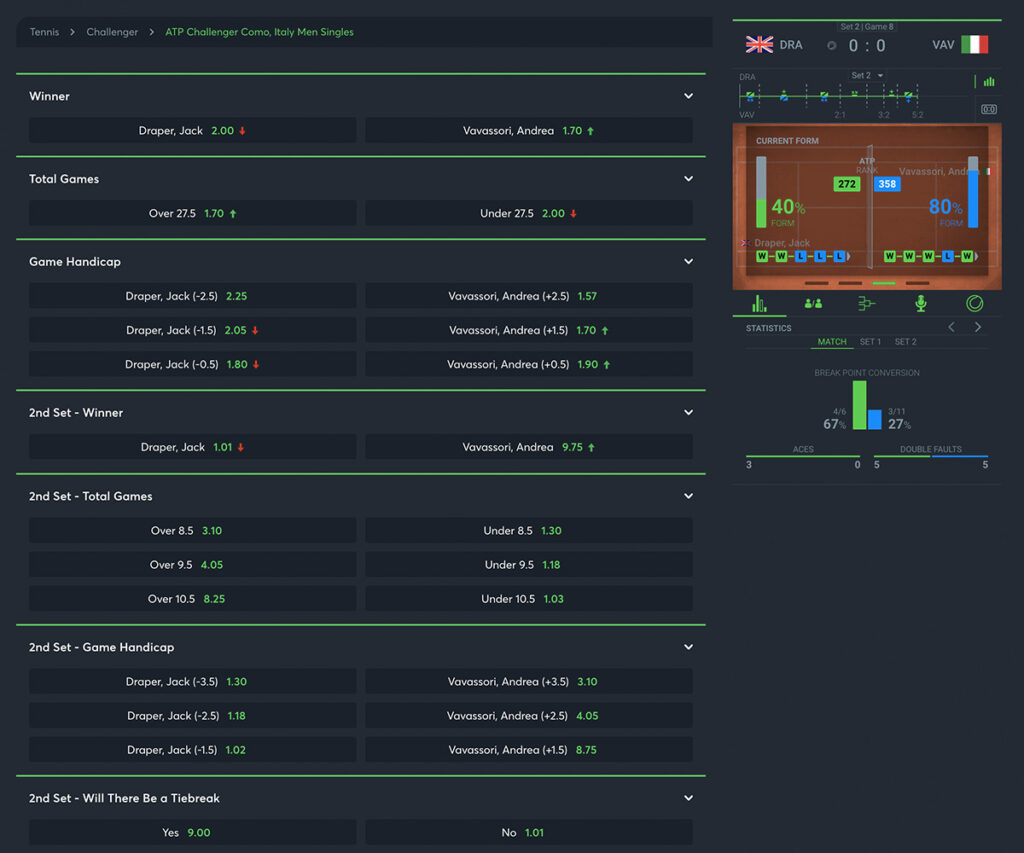The width and height of the screenshot is (1024, 853).
Task: Click Draper's form history arrow after W-W-L-L-L
Action: (x=849, y=257)
